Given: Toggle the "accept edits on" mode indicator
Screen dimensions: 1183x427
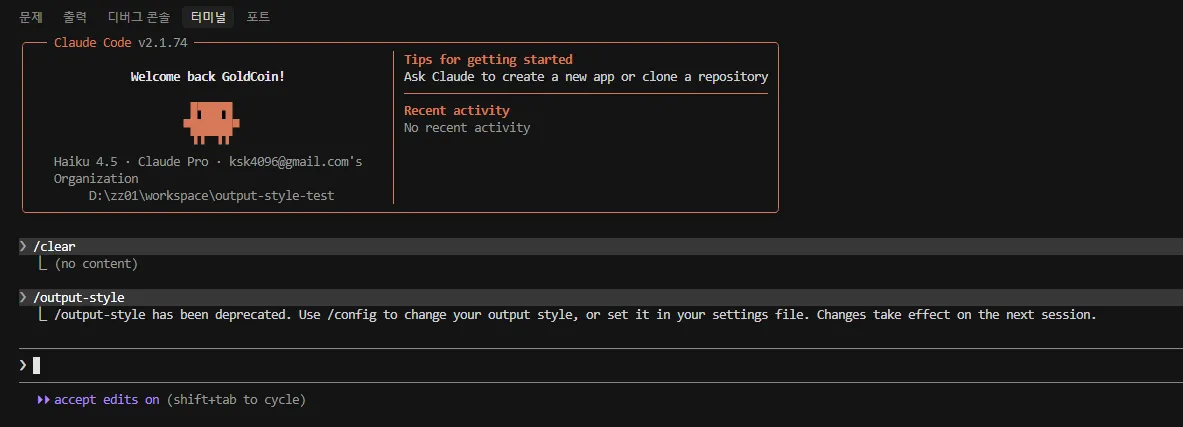Looking at the screenshot, I should tap(107, 400).
